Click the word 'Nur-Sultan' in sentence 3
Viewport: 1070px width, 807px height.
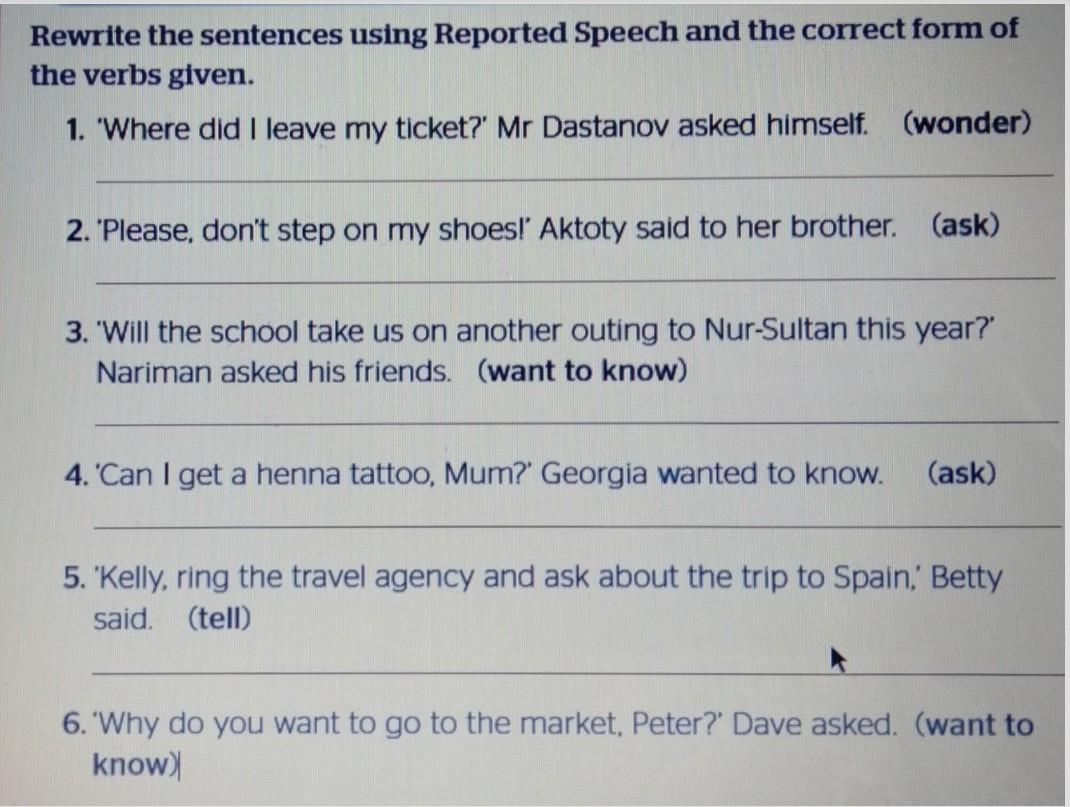point(775,330)
